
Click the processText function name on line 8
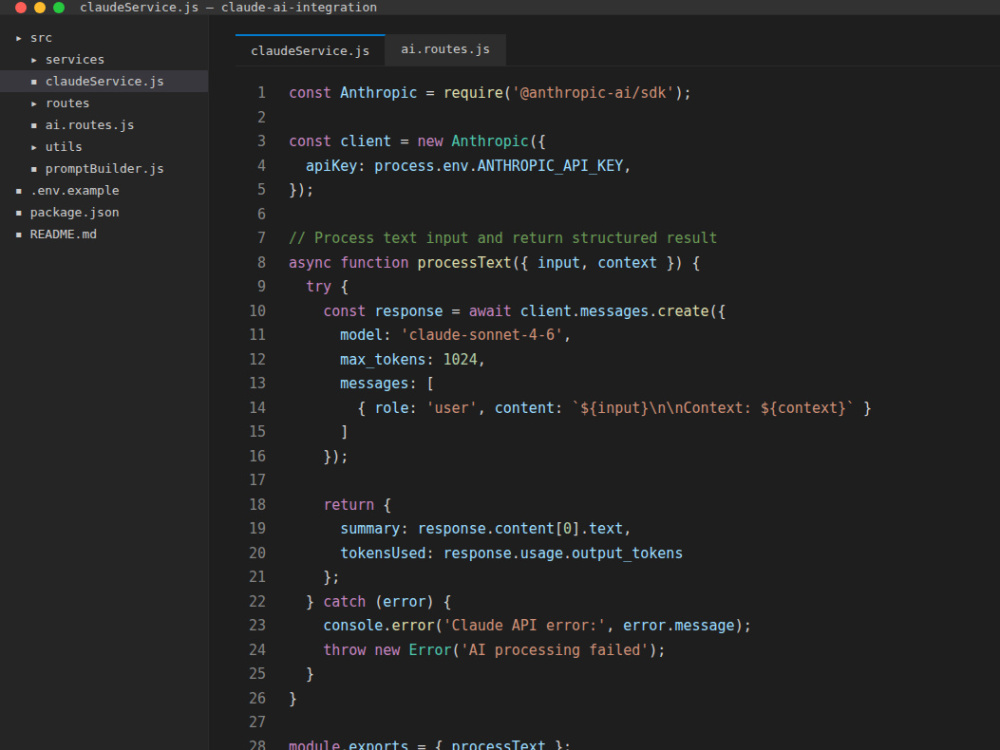464,263
